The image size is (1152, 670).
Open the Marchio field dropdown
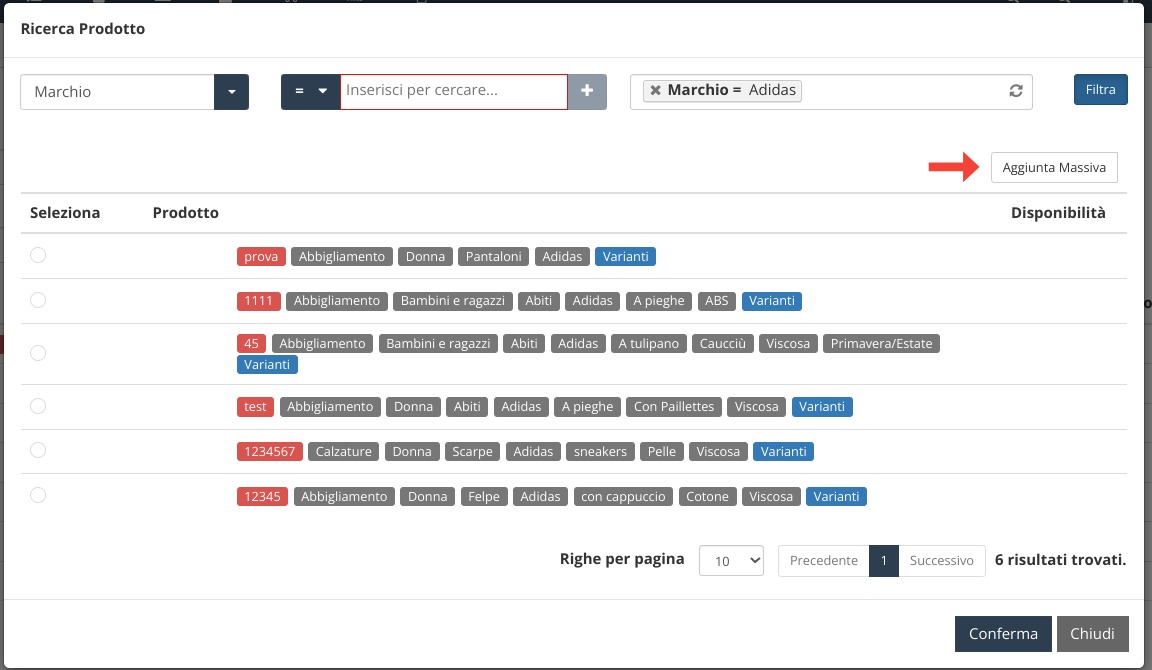[x=231, y=92]
